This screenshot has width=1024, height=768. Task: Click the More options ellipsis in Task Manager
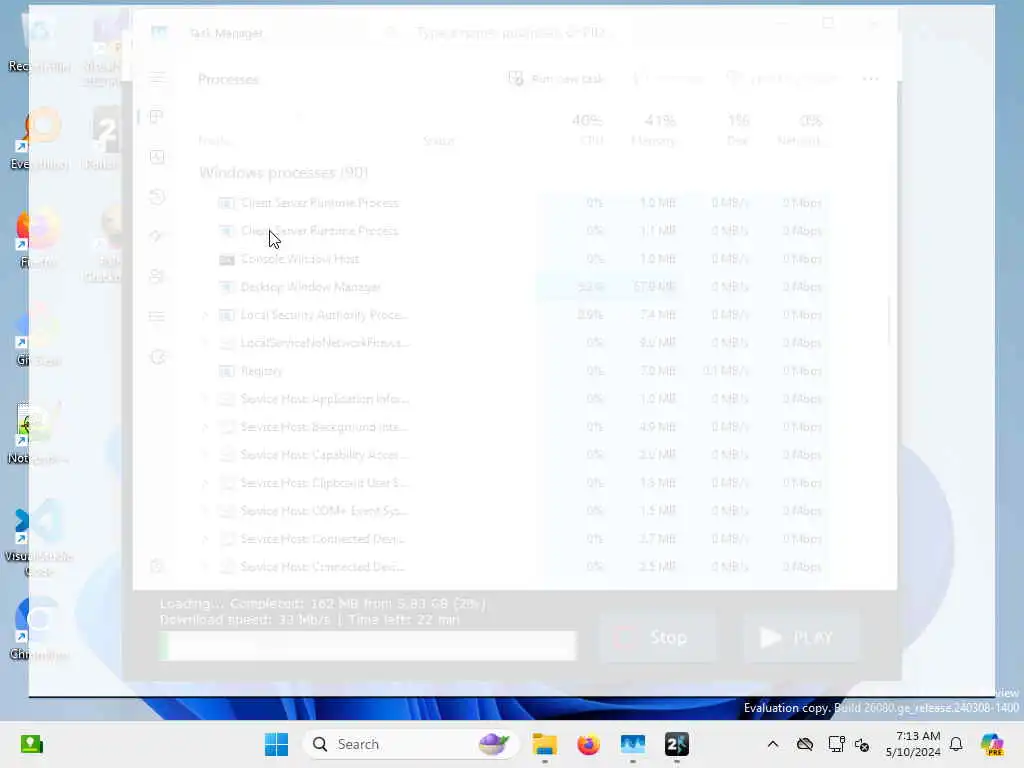(x=871, y=79)
